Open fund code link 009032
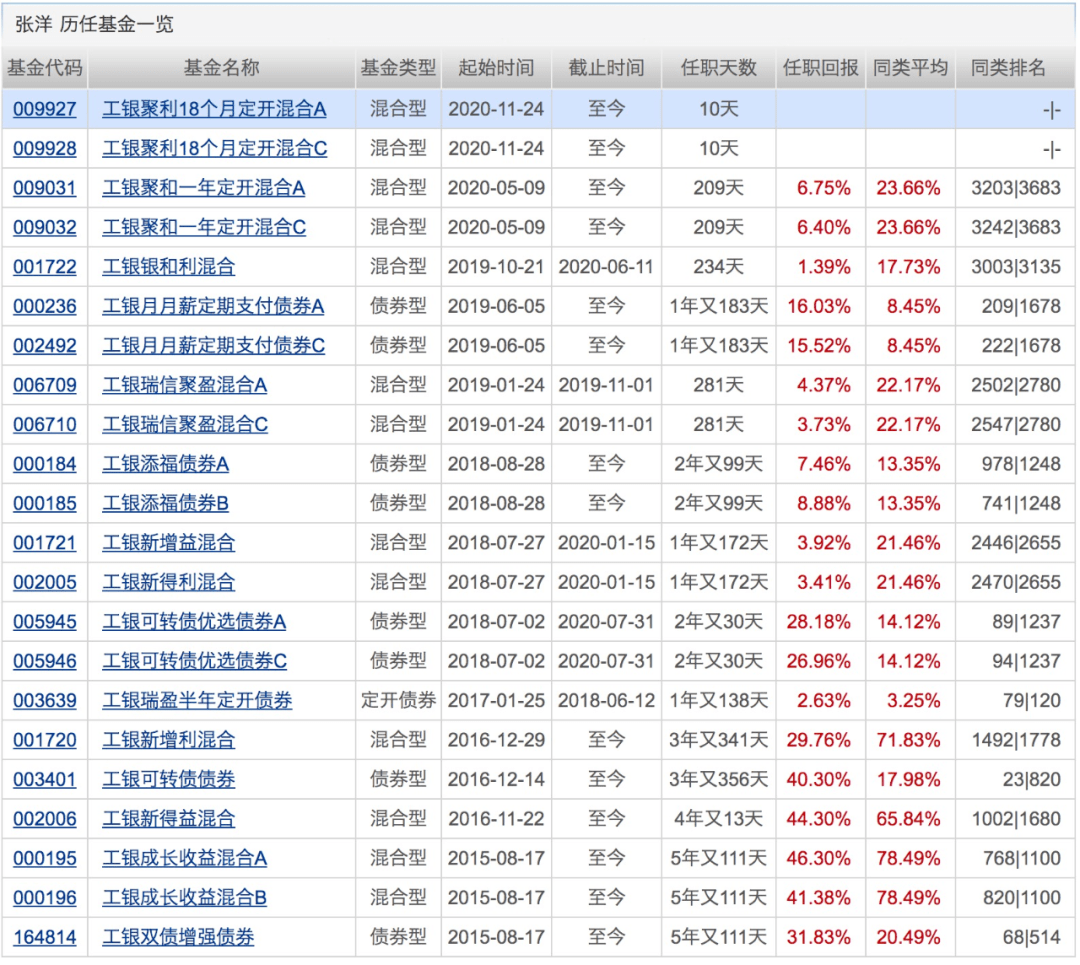 45,227
